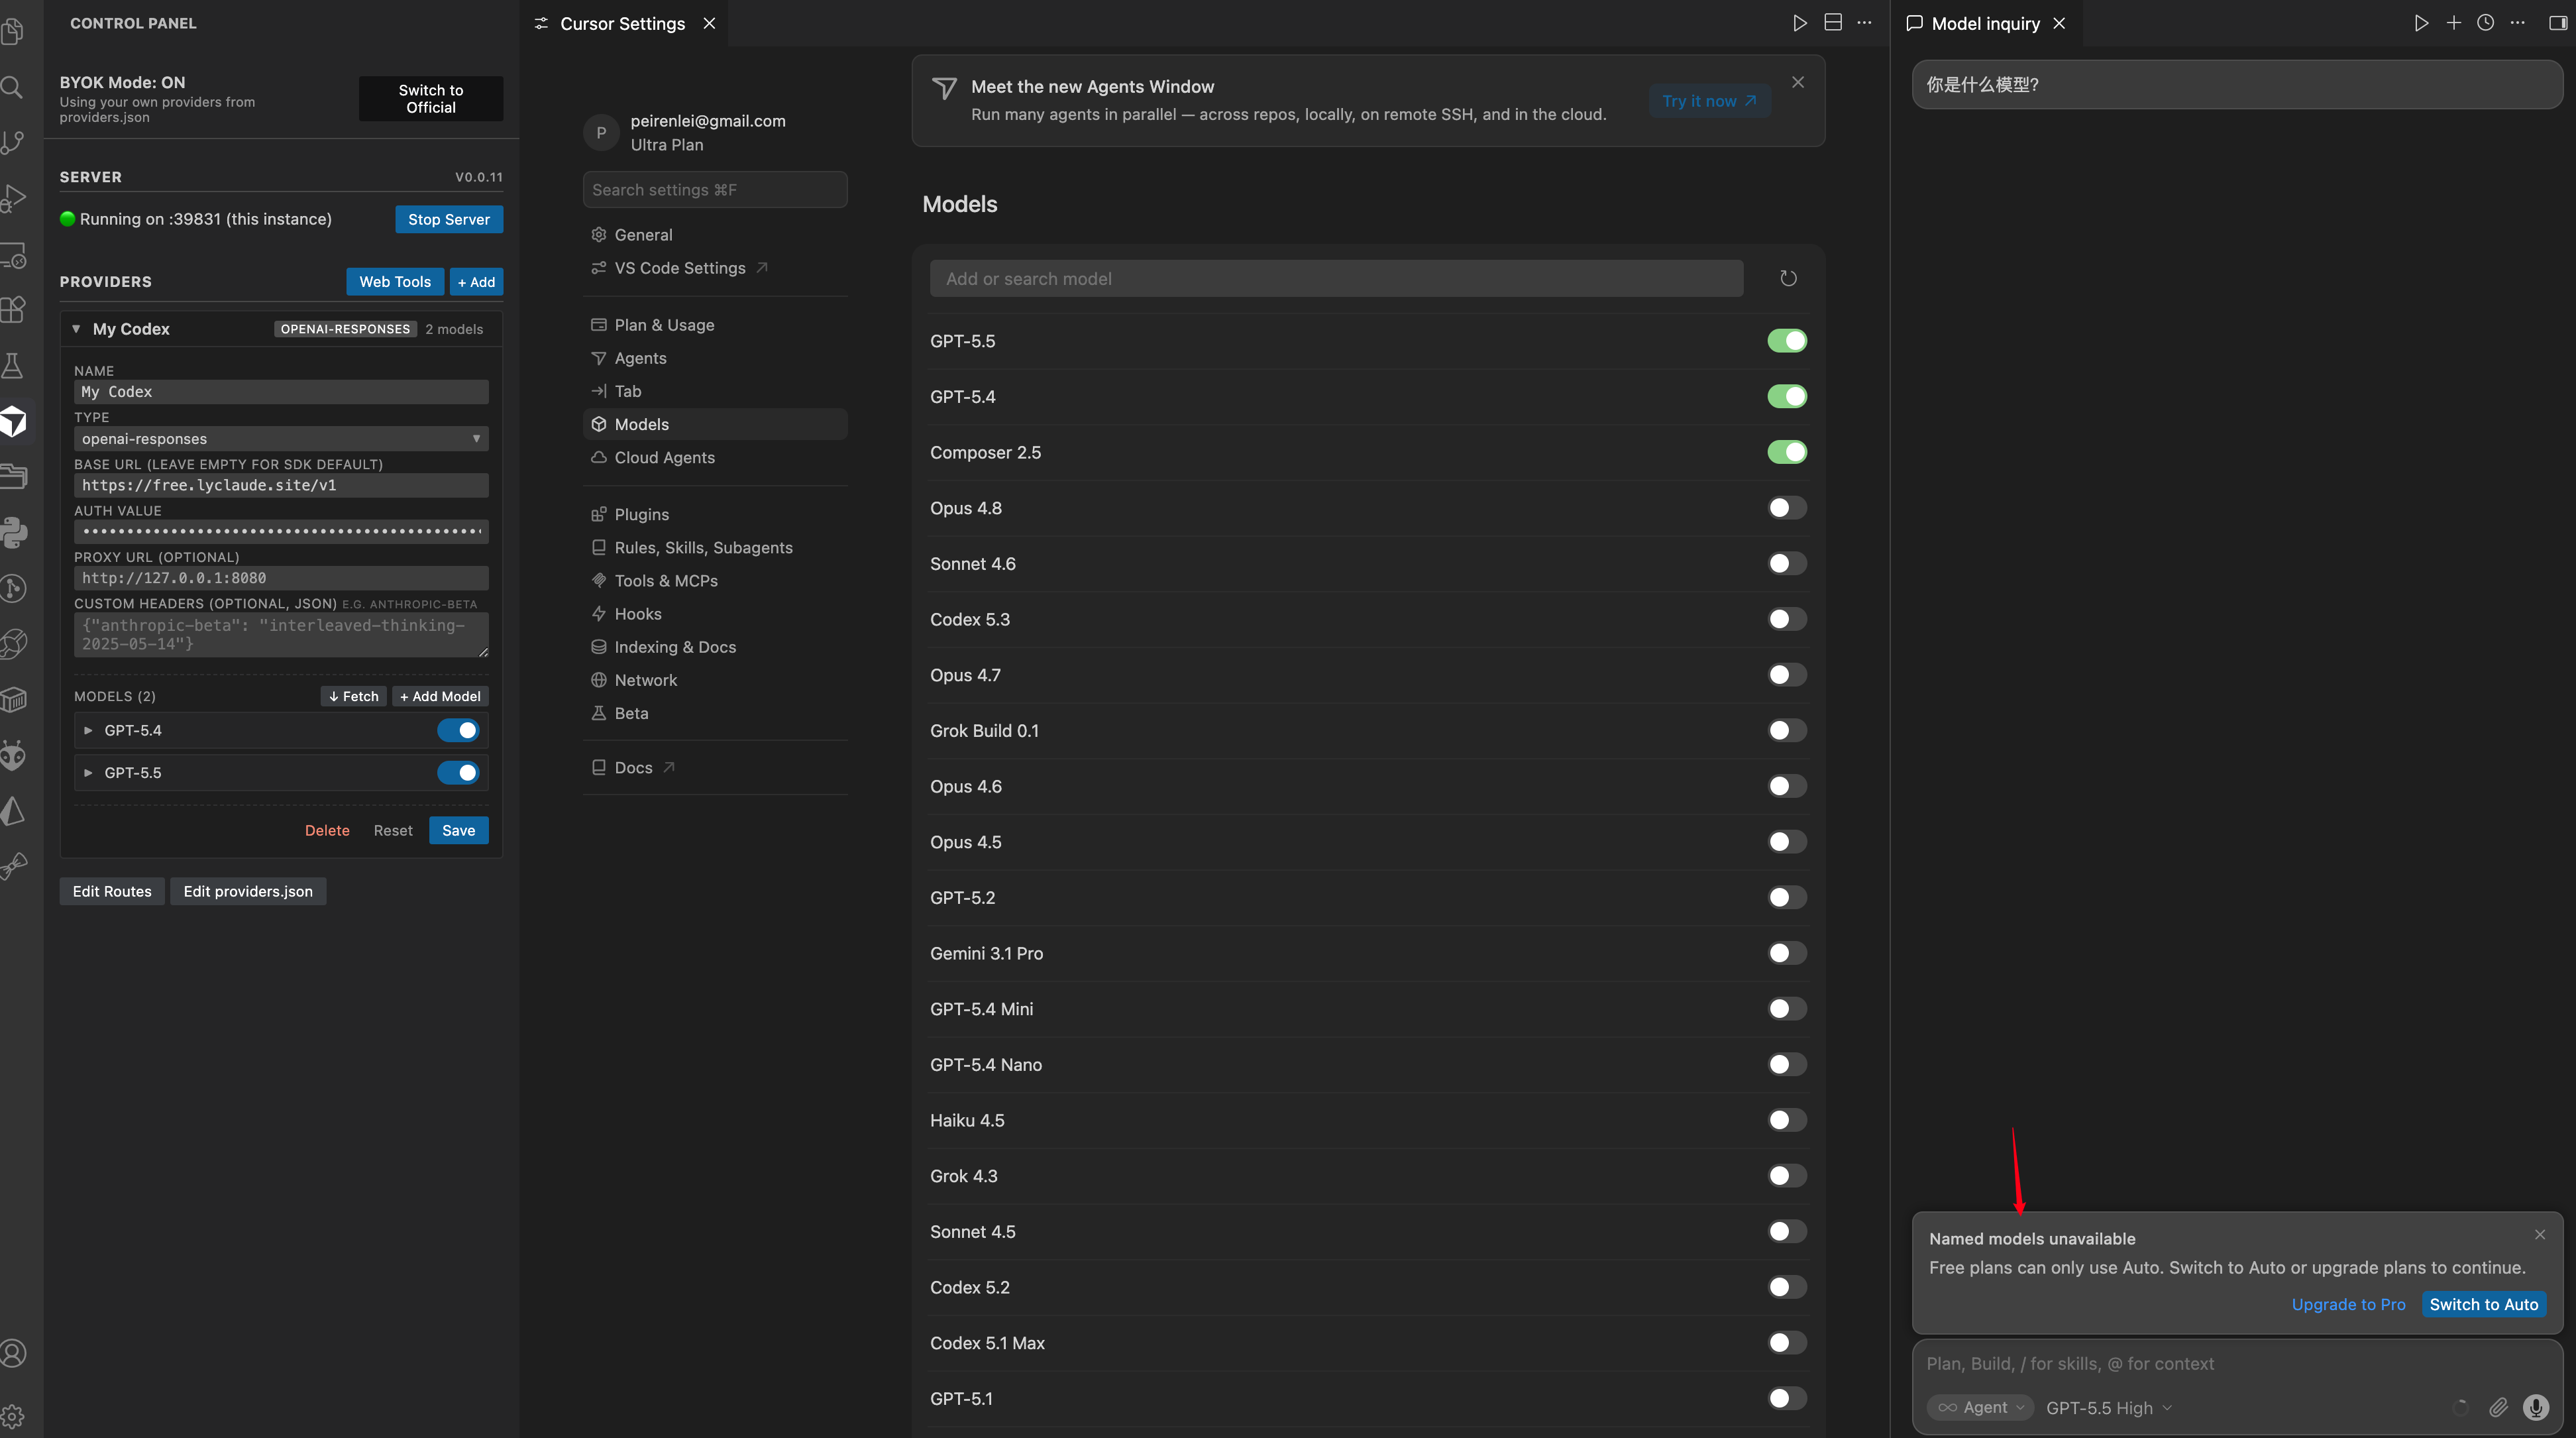Click the Fetch models button
2576x1438 pixels.
point(354,696)
